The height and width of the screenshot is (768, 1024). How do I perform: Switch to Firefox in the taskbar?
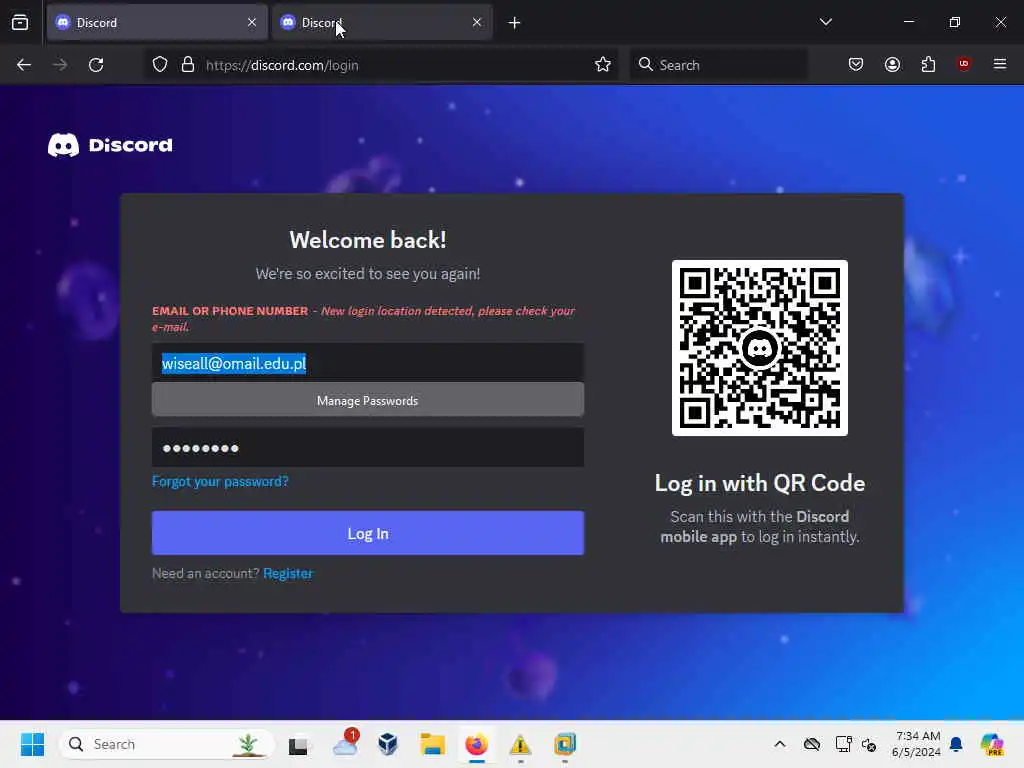[477, 744]
